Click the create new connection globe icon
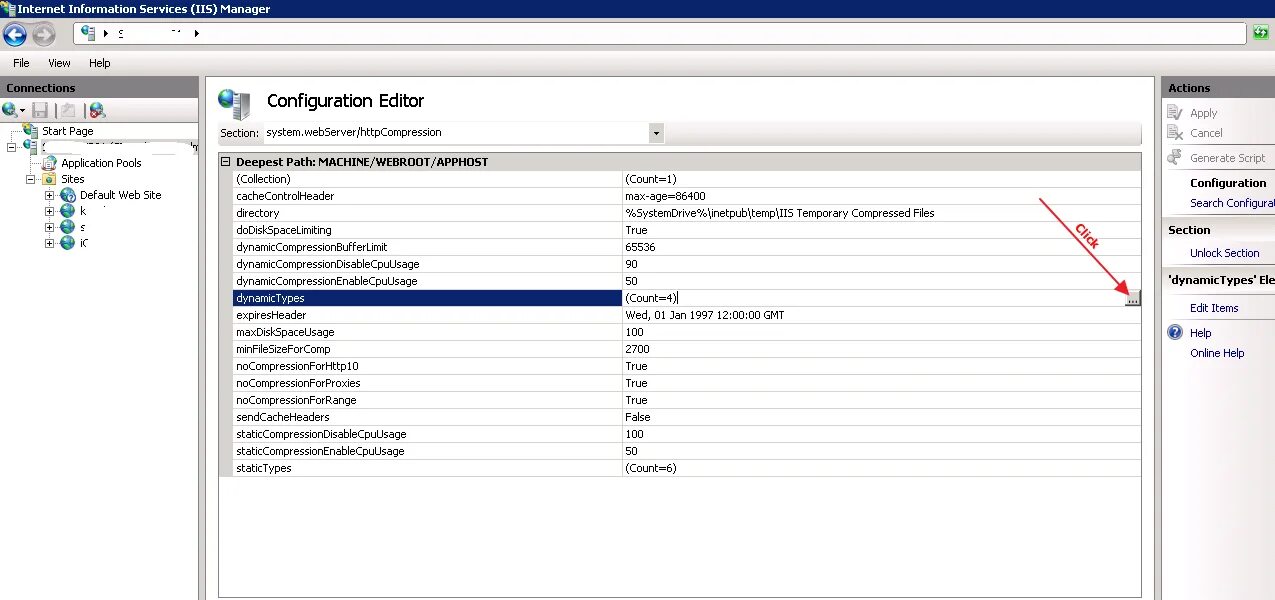Screen dimensions: 1275x600 tap(9, 110)
